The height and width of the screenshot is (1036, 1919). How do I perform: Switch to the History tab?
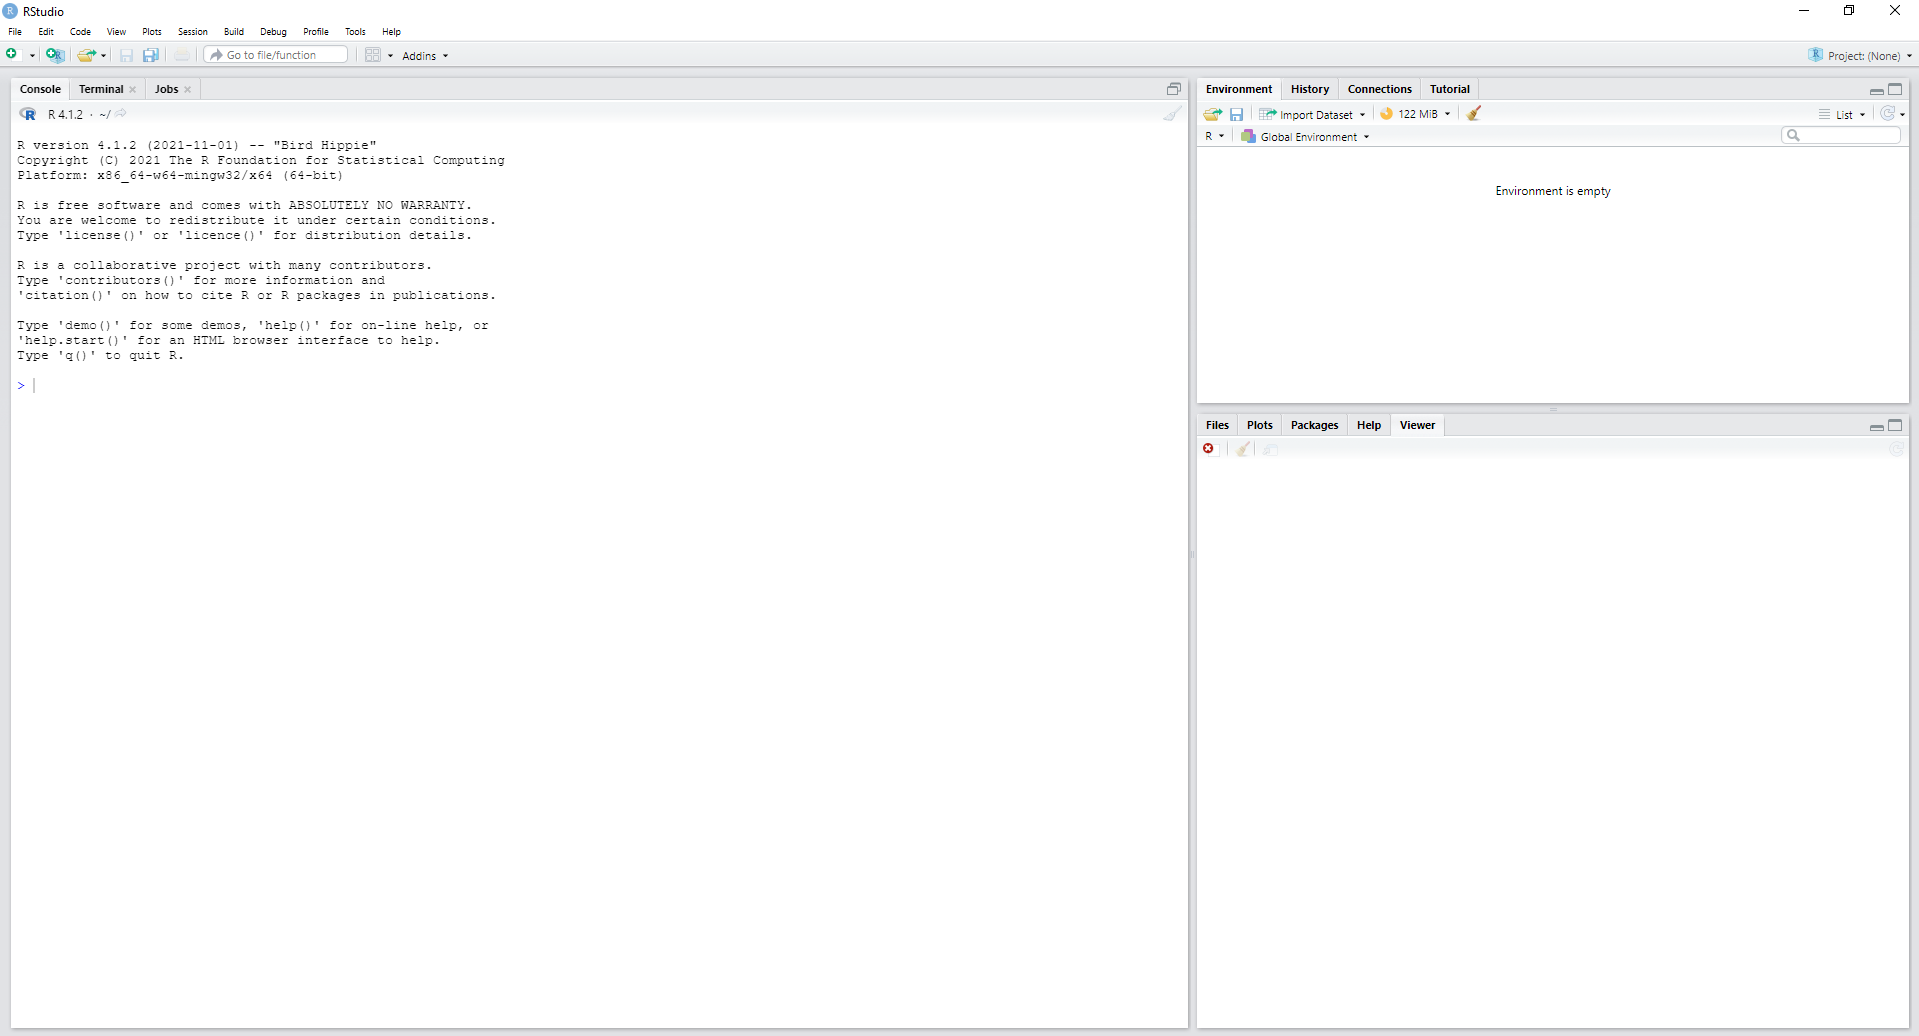[x=1309, y=89]
